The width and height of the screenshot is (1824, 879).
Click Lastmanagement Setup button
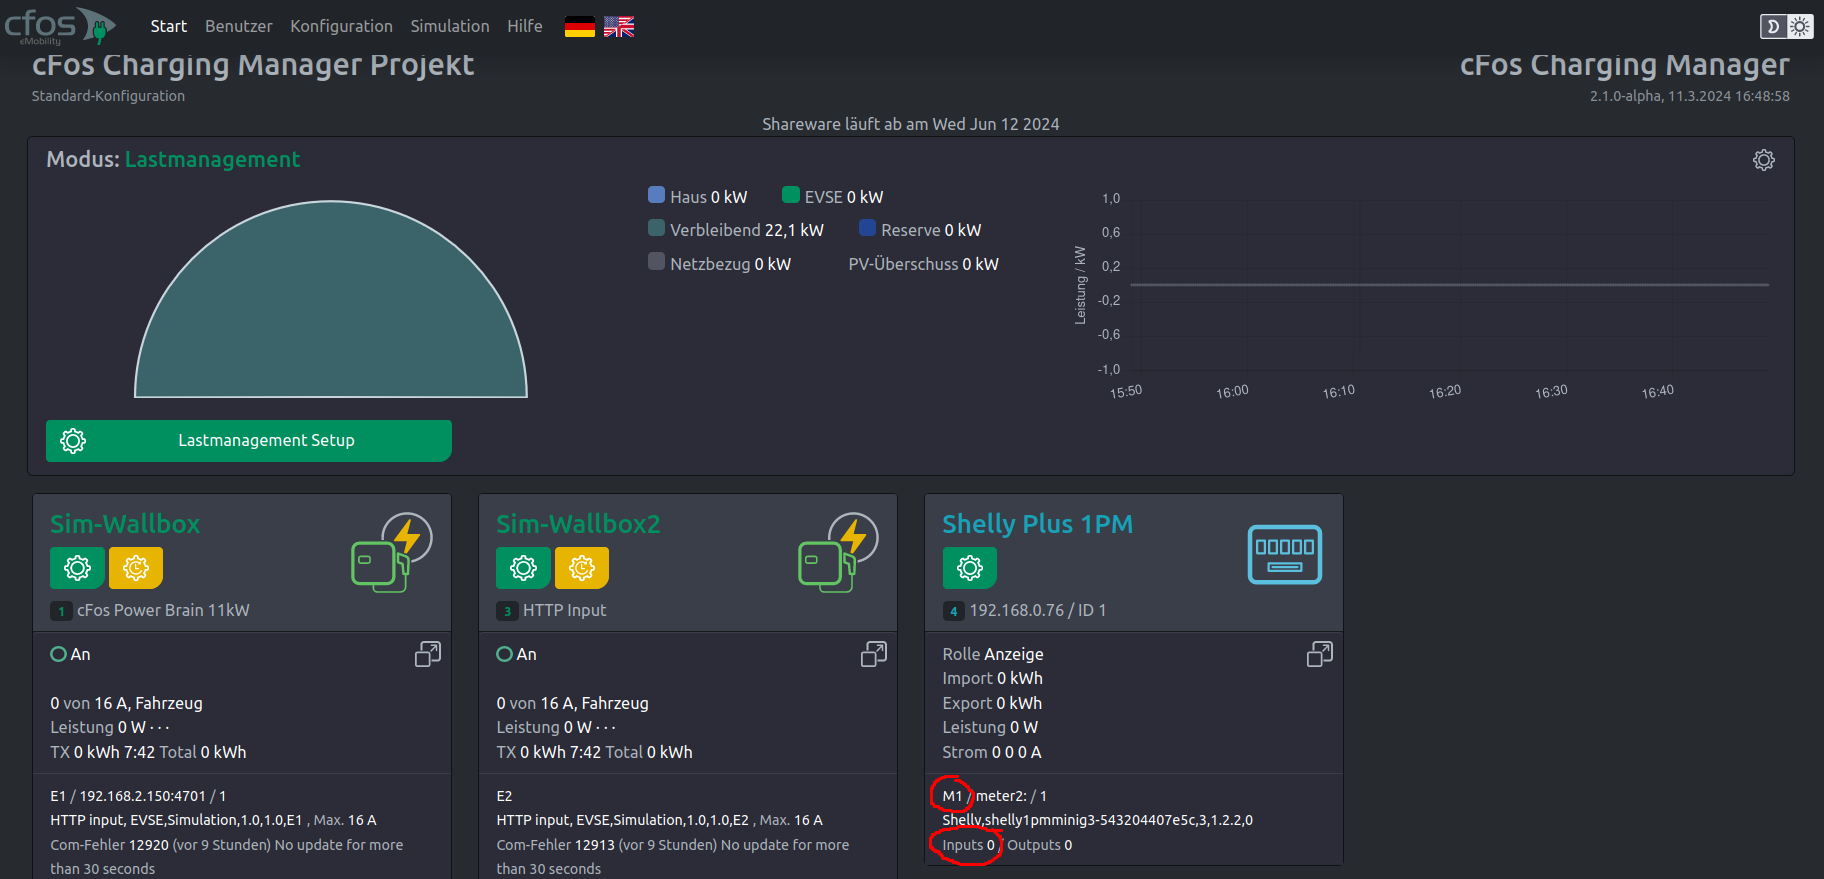tap(249, 440)
